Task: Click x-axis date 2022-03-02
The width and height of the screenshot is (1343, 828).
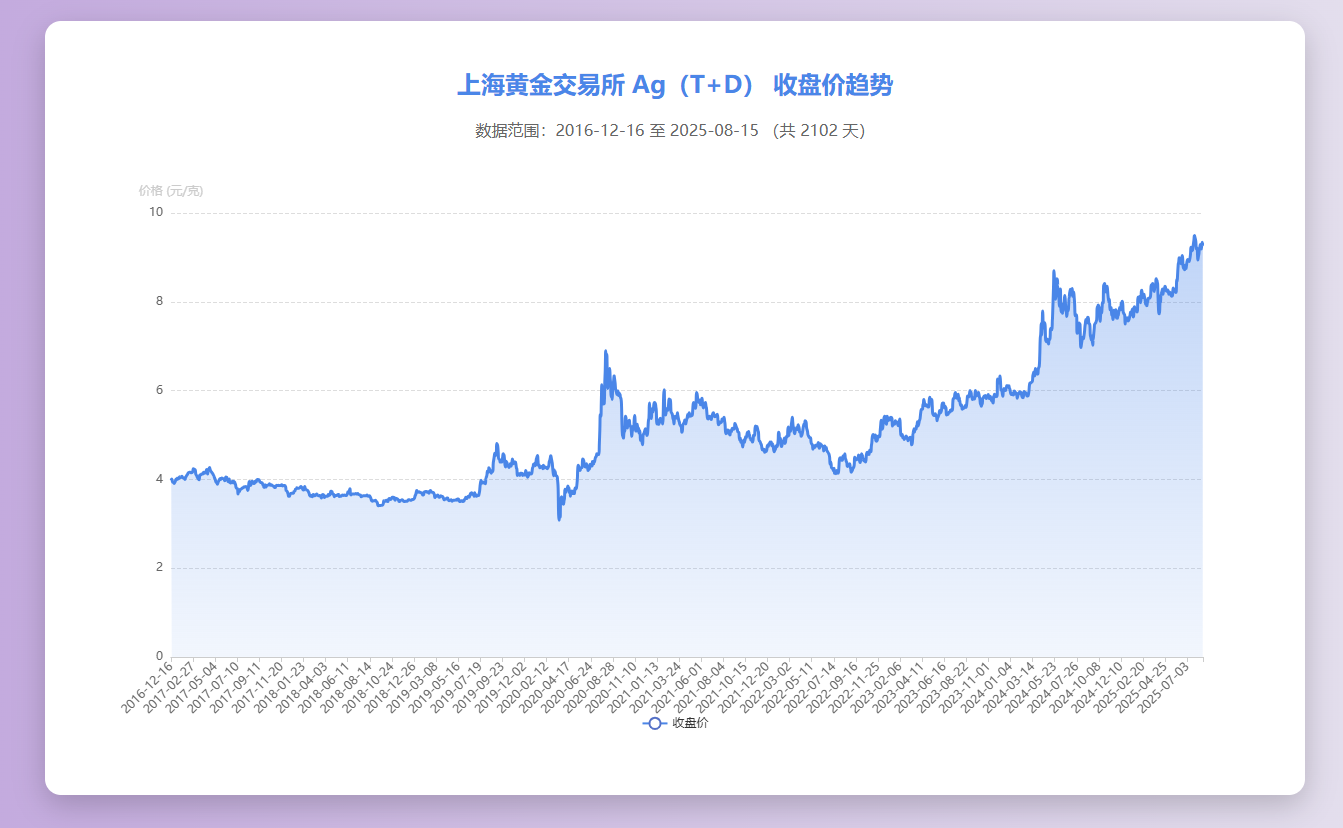Action: point(764,687)
